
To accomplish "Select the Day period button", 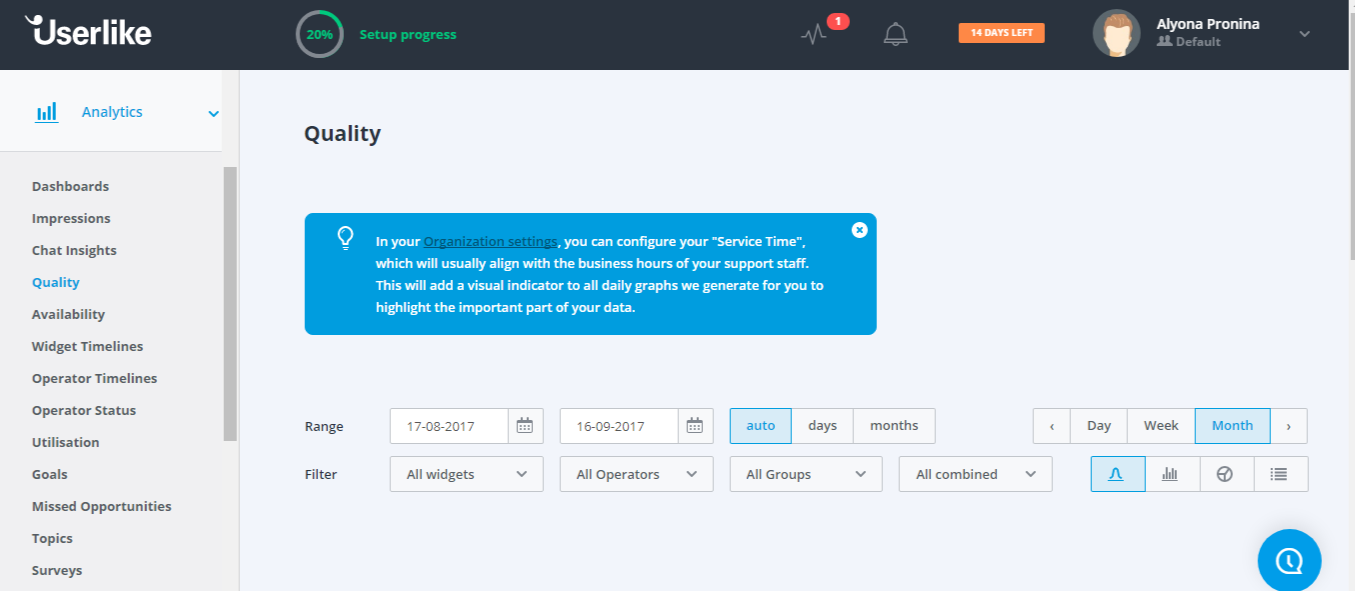I will (x=1099, y=426).
